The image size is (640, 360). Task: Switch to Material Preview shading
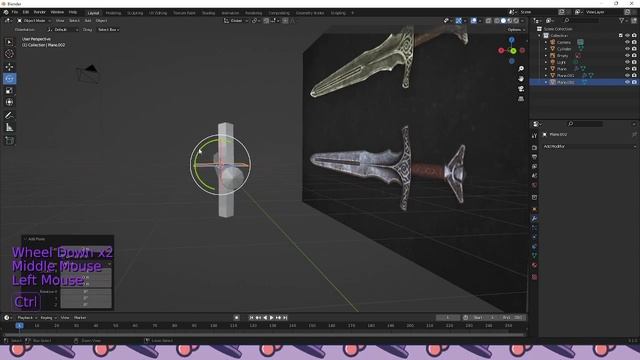(510, 20)
